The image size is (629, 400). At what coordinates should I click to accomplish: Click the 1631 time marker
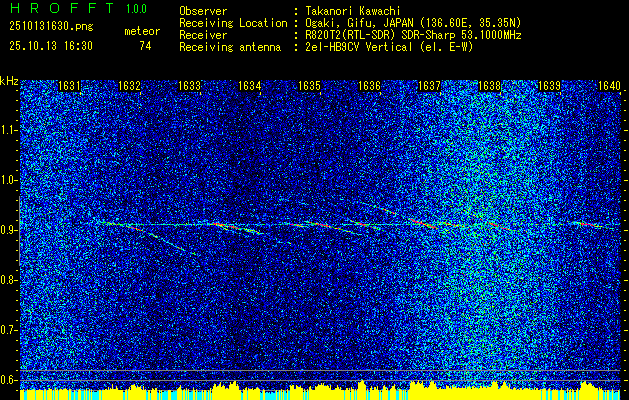click(x=69, y=86)
